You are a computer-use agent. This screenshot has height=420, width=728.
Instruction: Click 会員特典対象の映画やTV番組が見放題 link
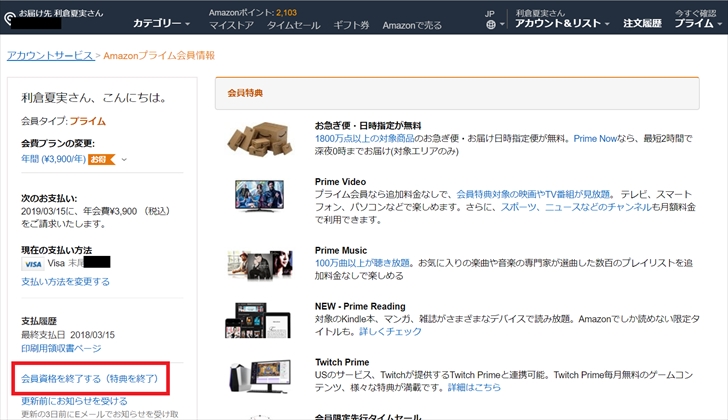pyautogui.click(x=533, y=194)
